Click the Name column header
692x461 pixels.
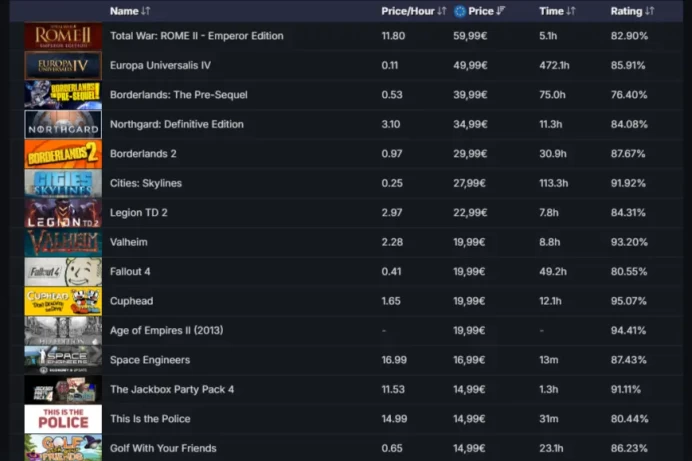point(124,11)
